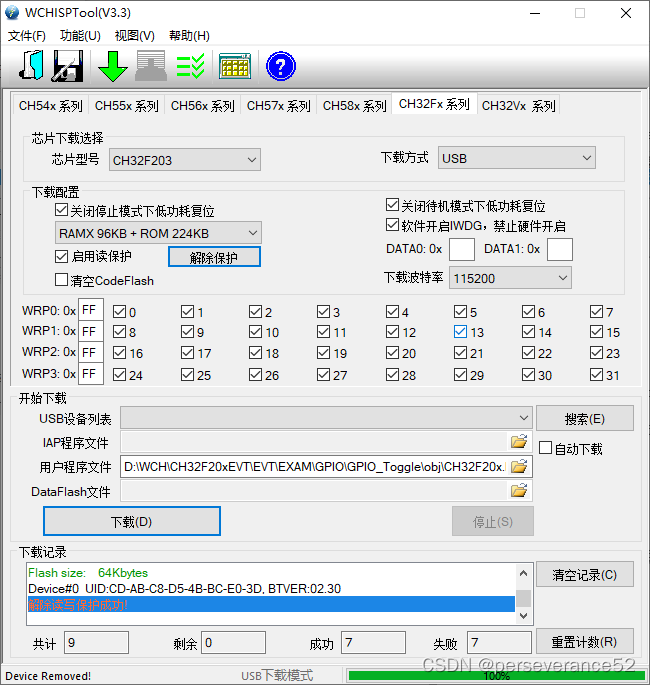The height and width of the screenshot is (685, 650).
Task: Toggle write protect checkbox 0
Action: [x=119, y=311]
